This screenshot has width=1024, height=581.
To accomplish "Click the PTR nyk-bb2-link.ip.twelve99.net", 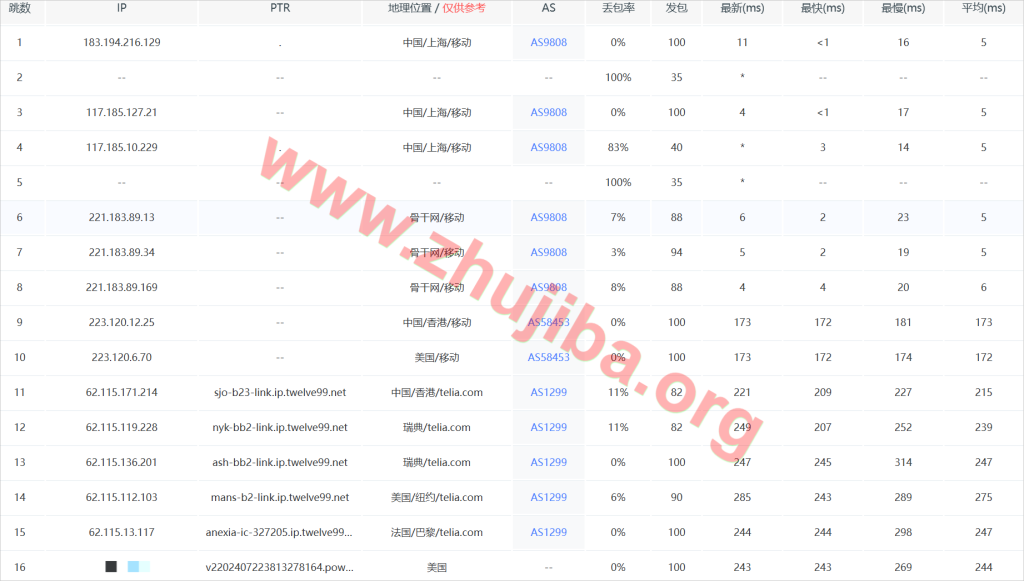I will (281, 428).
